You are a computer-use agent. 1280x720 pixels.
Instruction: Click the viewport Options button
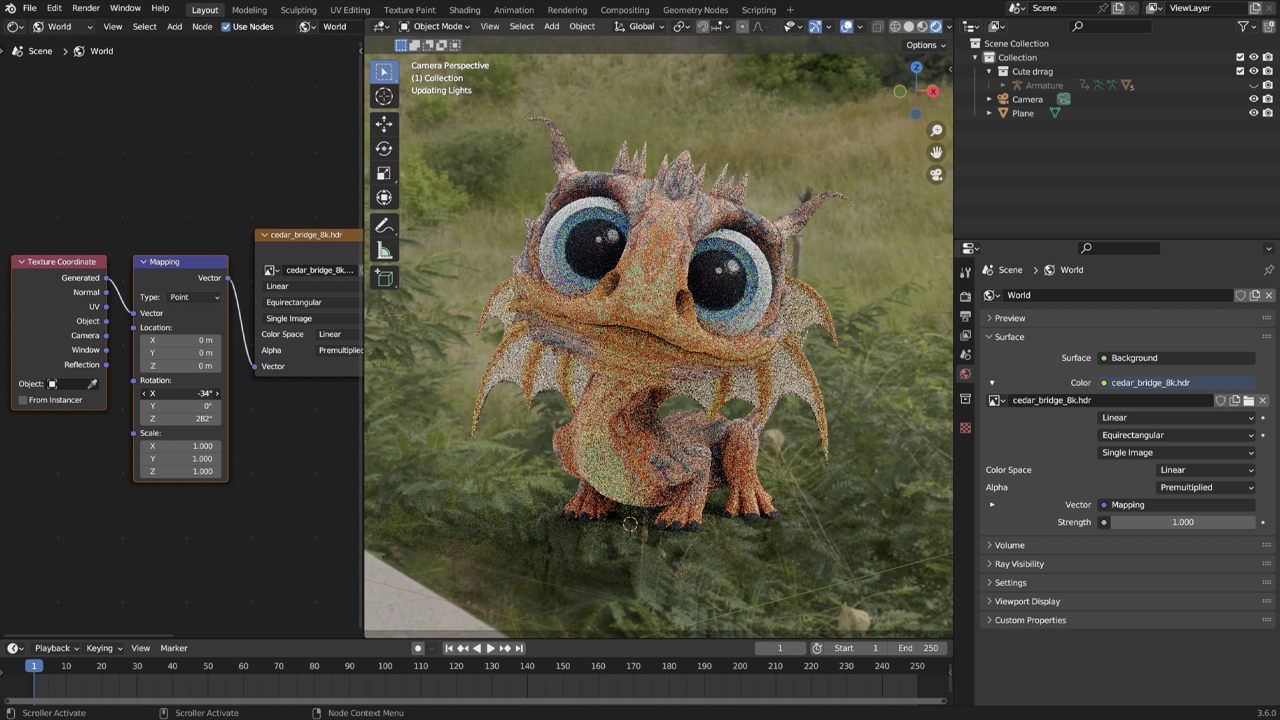(925, 45)
